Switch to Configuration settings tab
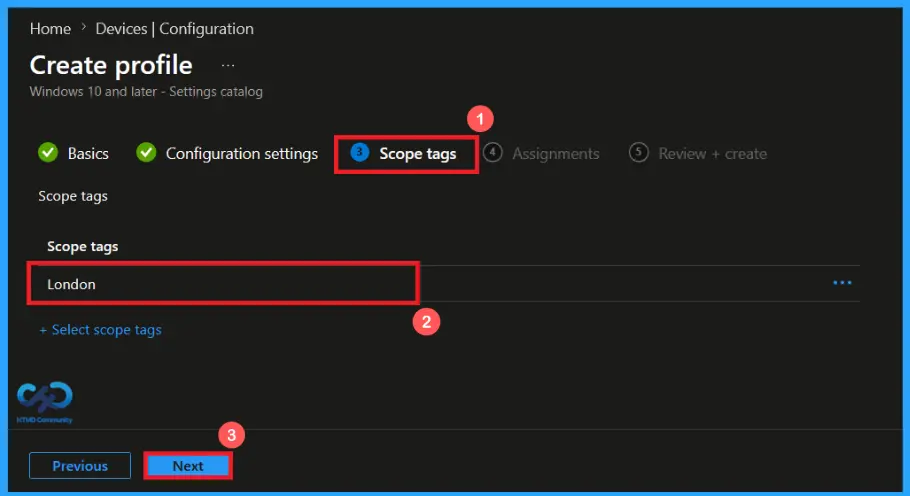This screenshot has width=910, height=496. point(227,153)
